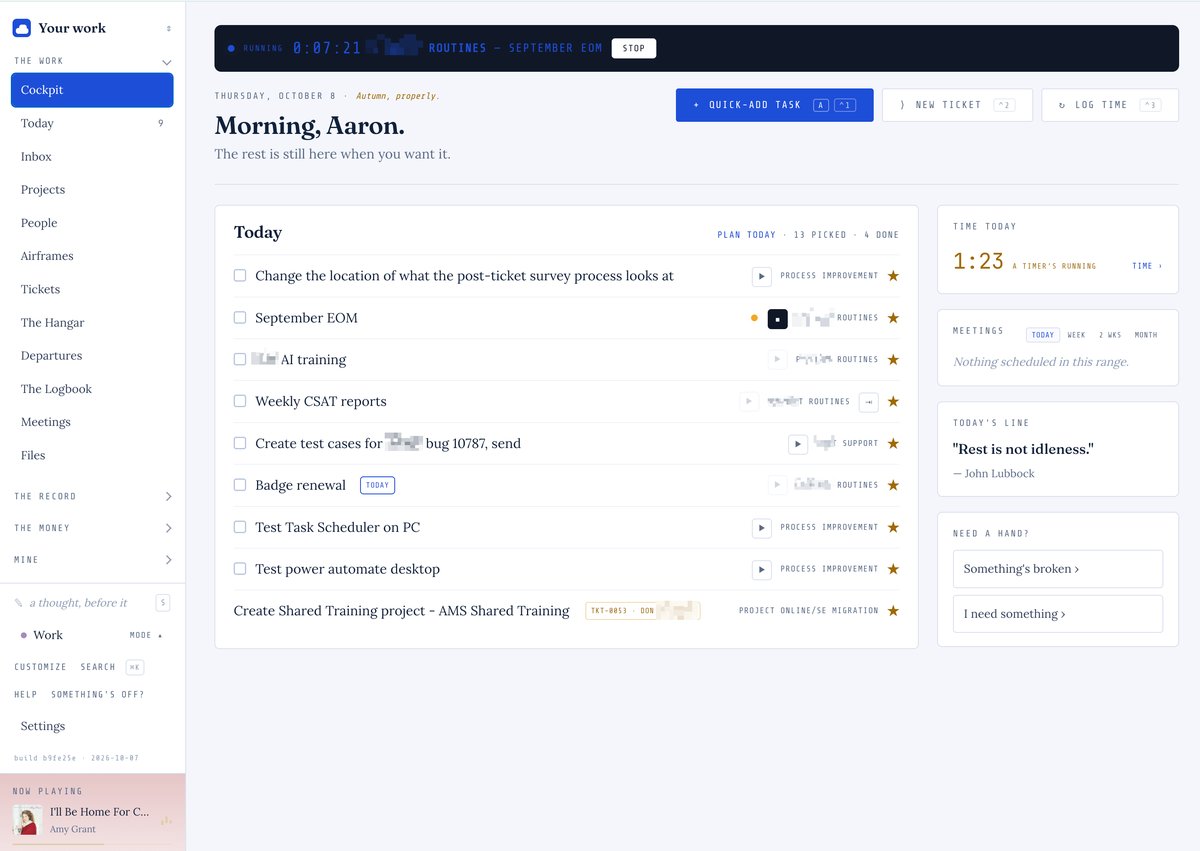Screen dimensions: 1200x851
Task: Stop the timer on the September EOM row
Action: (x=778, y=318)
